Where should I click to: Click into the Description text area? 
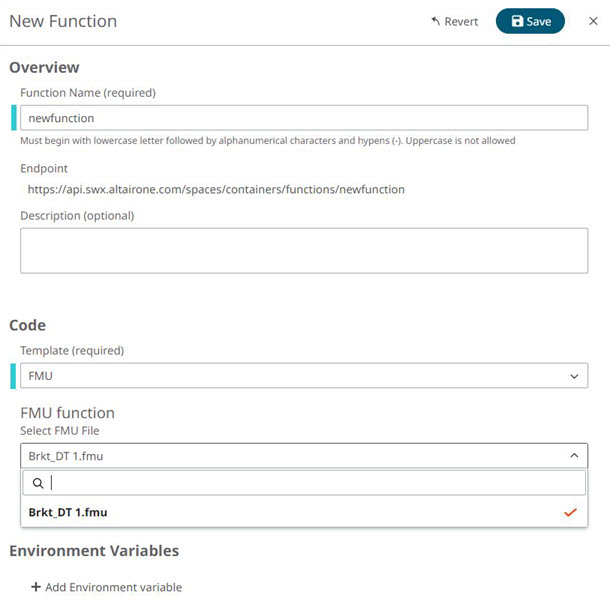tap(303, 250)
